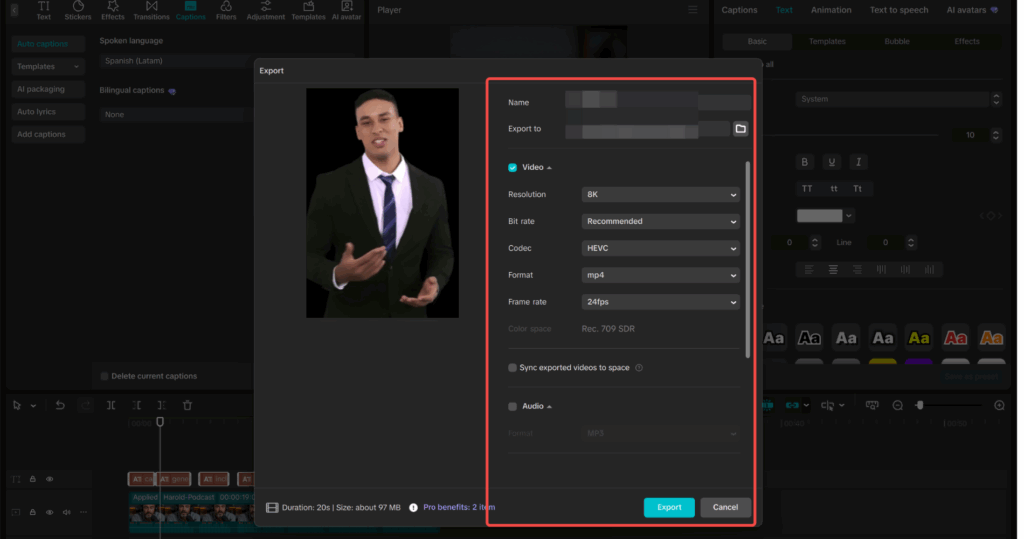Toggle italic I text formatting
The image size is (1024, 539).
point(858,162)
